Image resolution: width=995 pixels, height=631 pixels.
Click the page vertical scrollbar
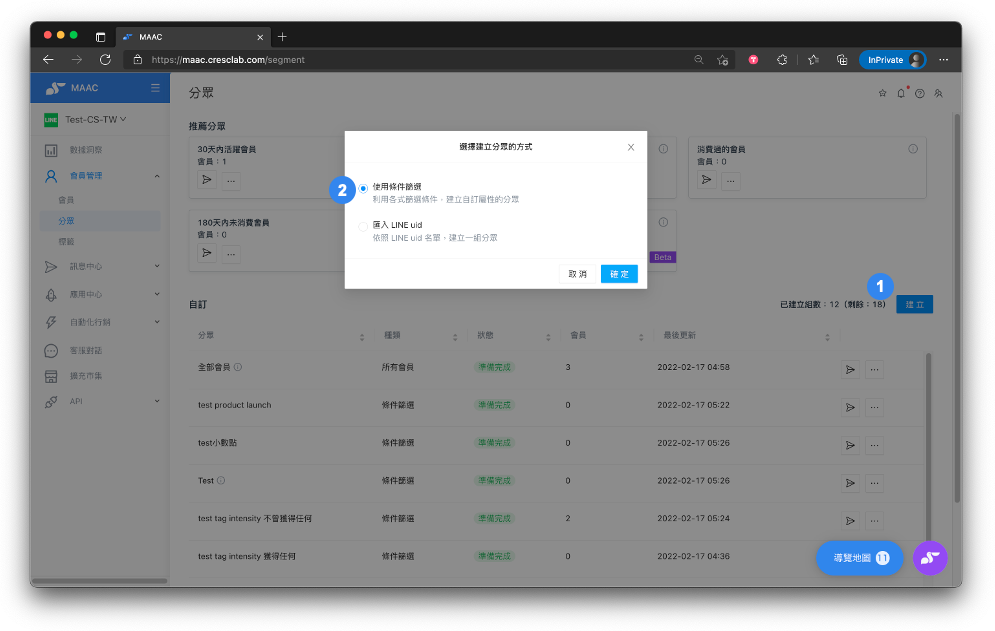click(957, 308)
